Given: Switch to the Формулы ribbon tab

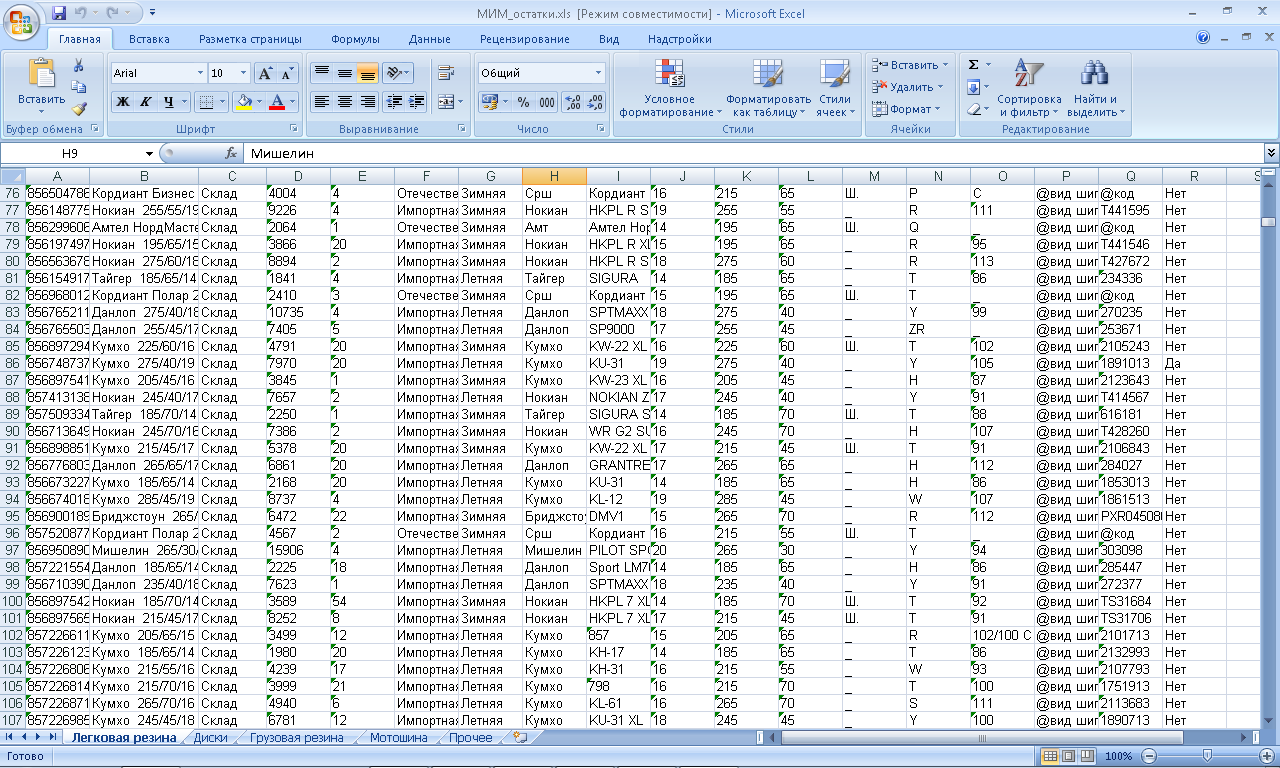Looking at the screenshot, I should pos(355,39).
